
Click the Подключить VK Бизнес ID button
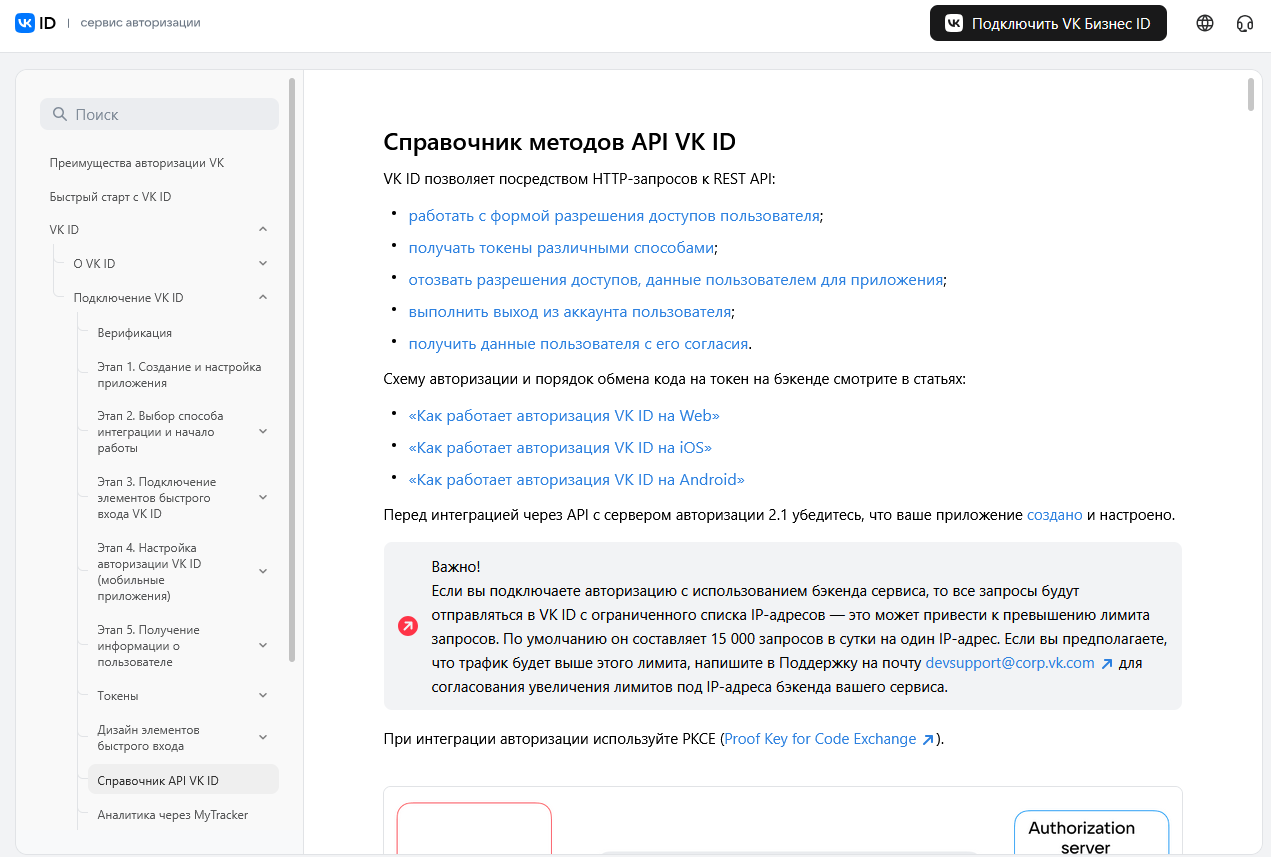1048,23
